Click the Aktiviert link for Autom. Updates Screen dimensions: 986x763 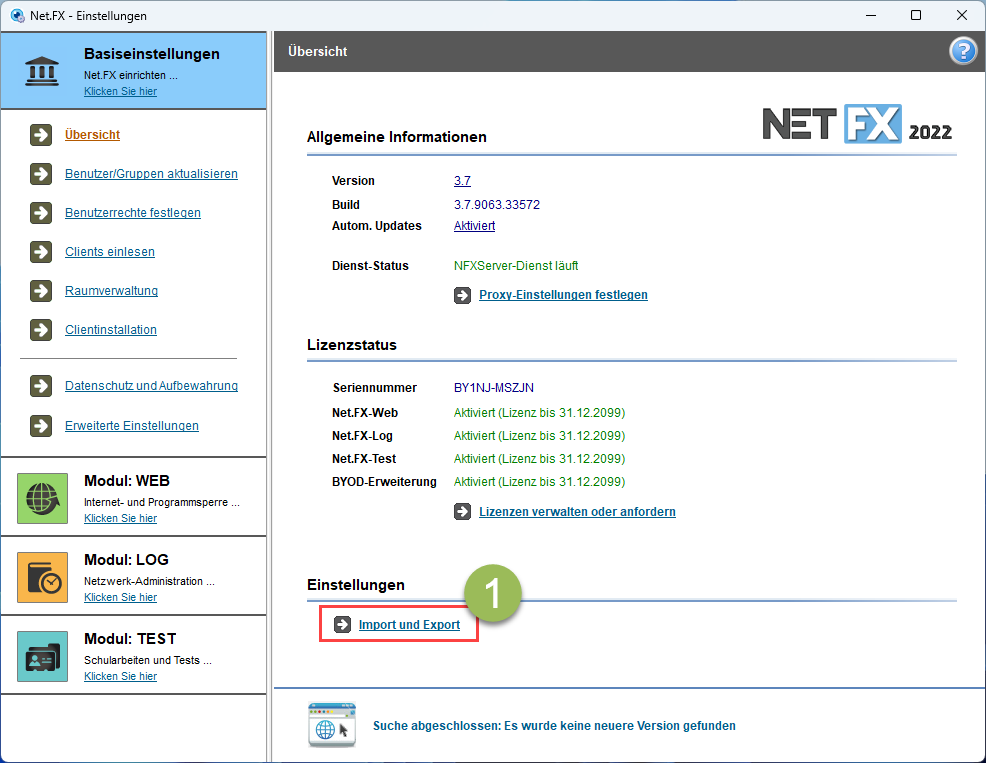click(474, 226)
